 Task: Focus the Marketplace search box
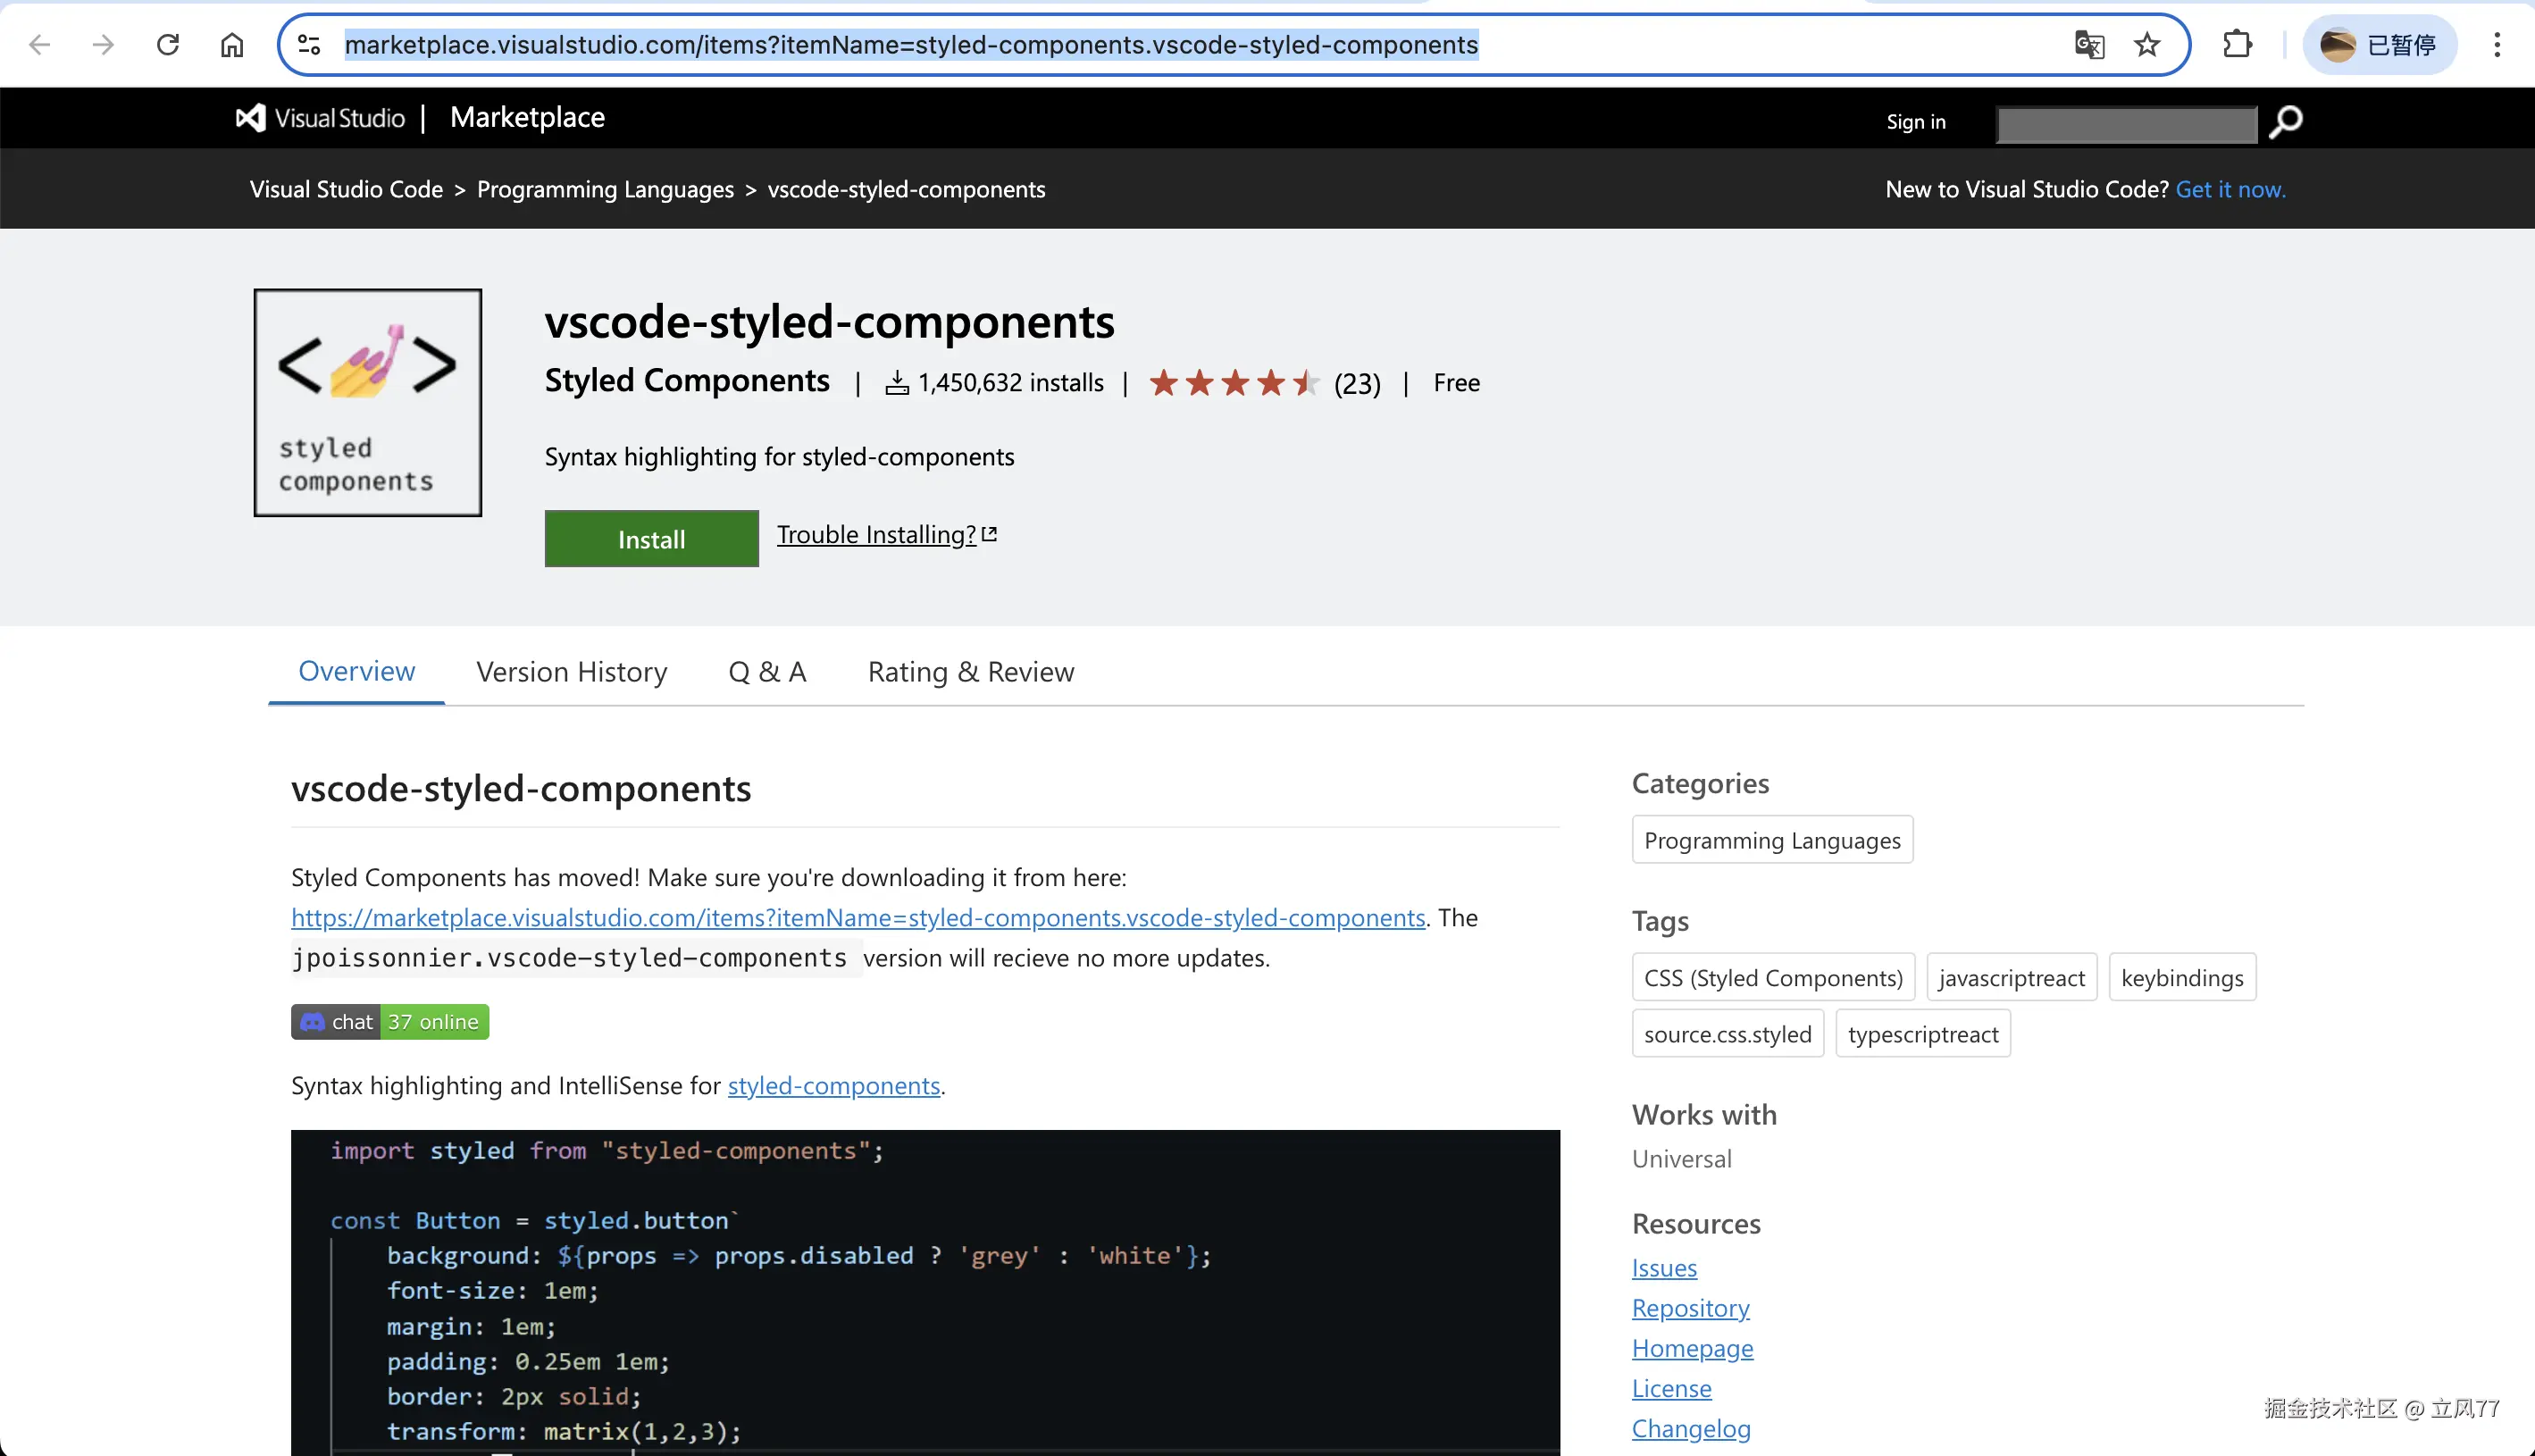tap(2126, 124)
